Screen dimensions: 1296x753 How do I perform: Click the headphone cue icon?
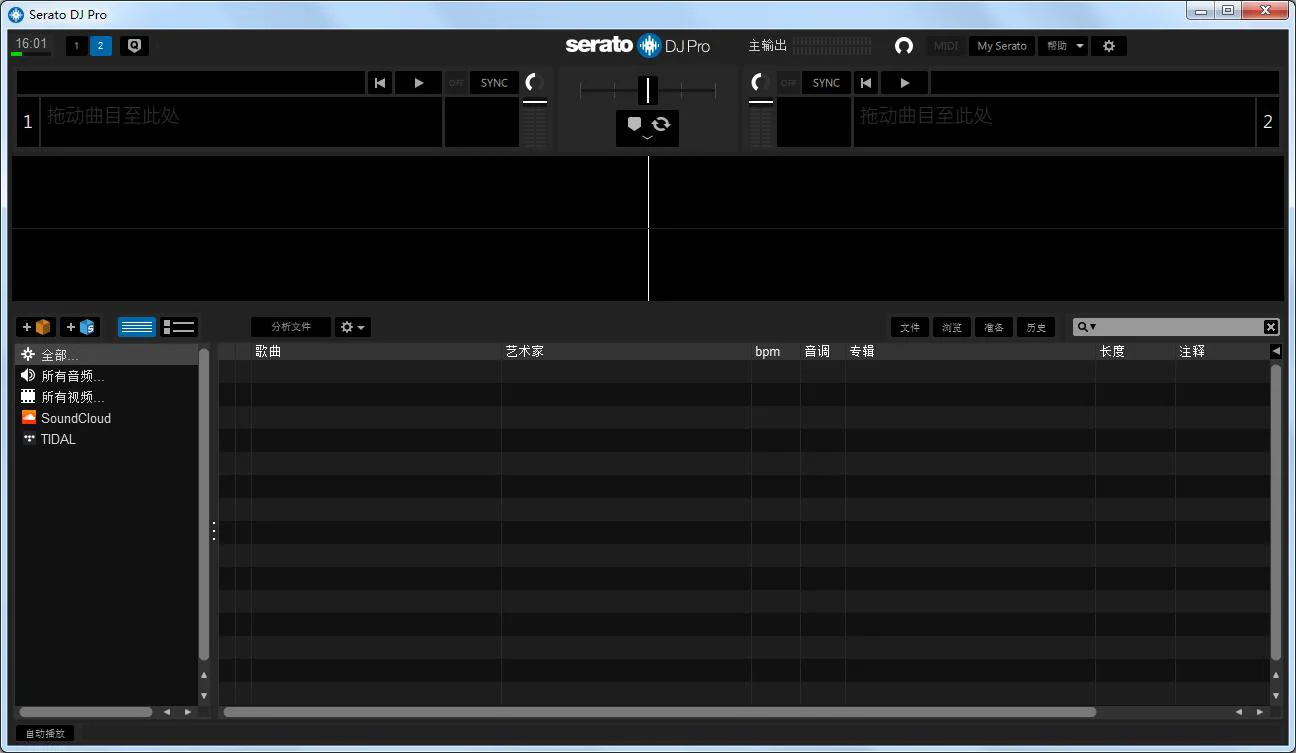(x=904, y=46)
